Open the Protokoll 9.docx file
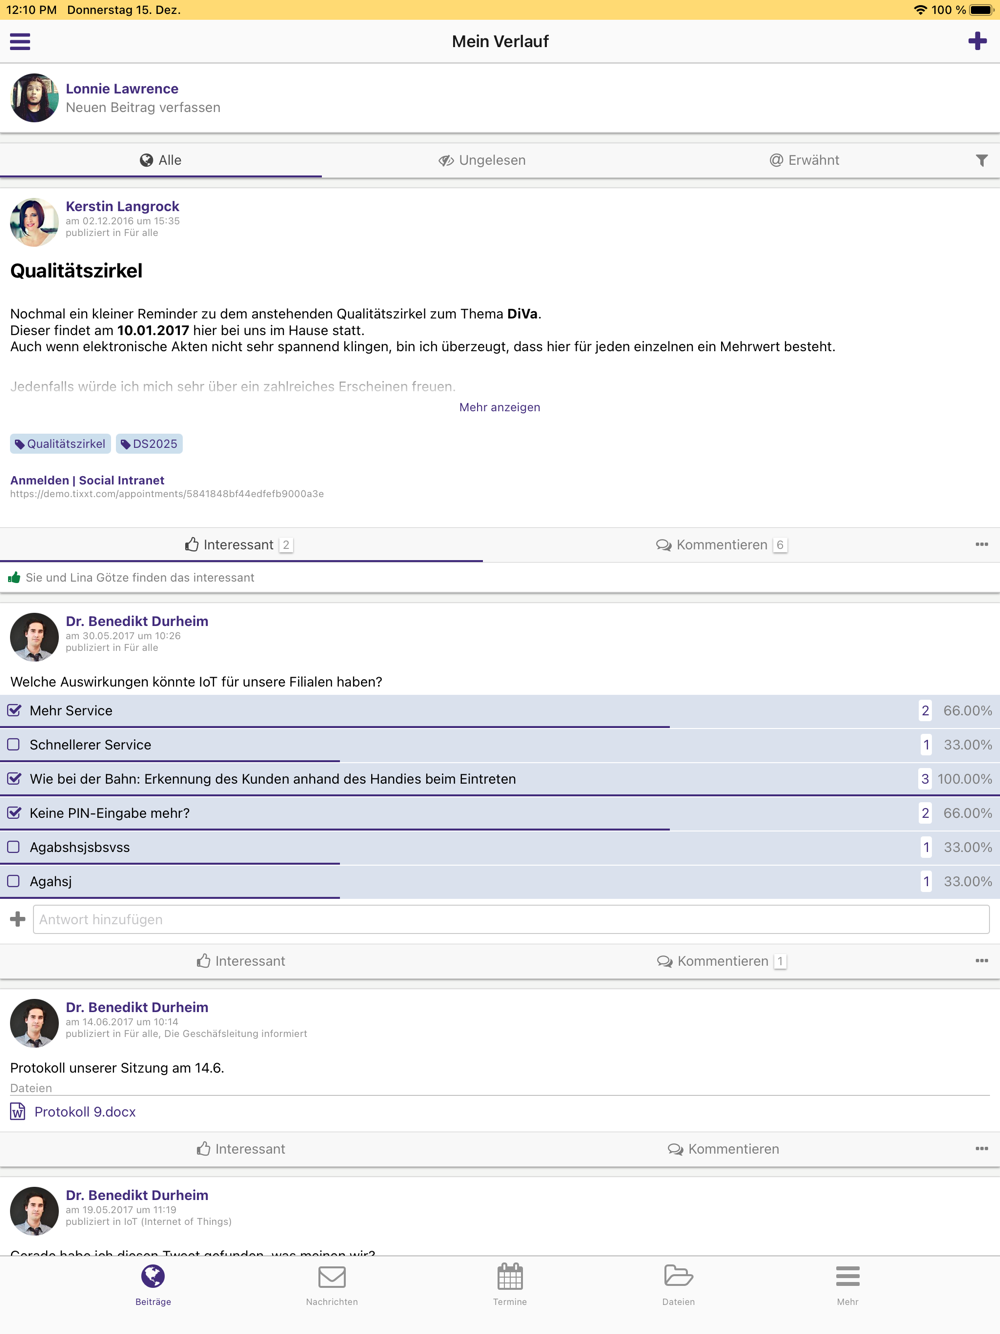 [85, 1112]
